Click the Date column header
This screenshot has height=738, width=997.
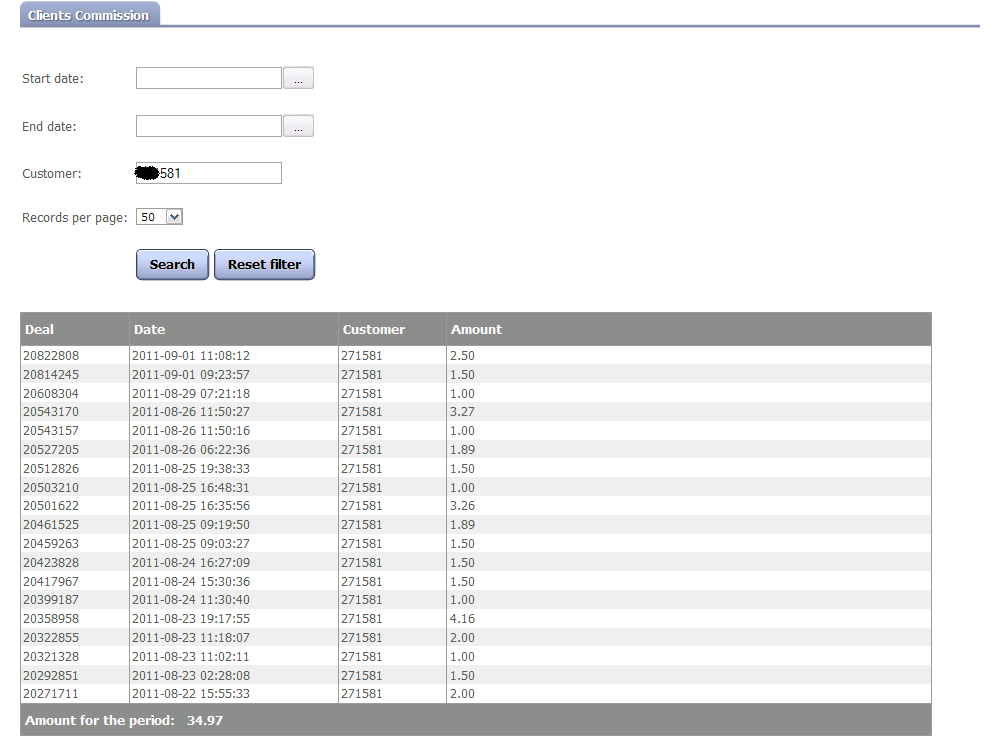tap(149, 329)
